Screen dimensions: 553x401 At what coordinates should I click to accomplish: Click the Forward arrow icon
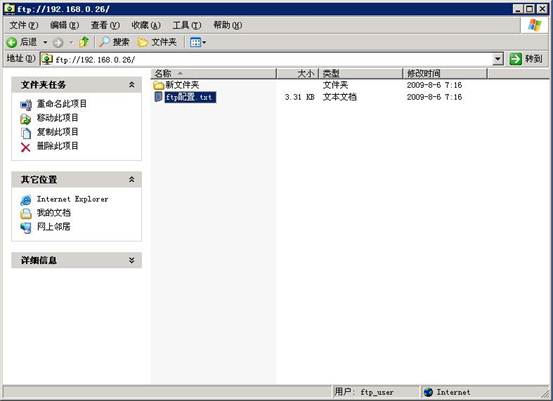point(58,43)
